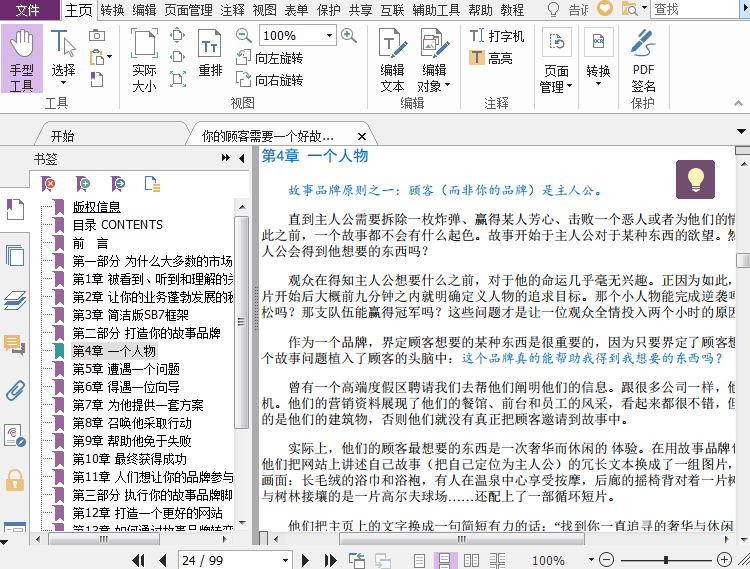The width and height of the screenshot is (750, 569).
Task: Open the File menu
Action: [28, 10]
